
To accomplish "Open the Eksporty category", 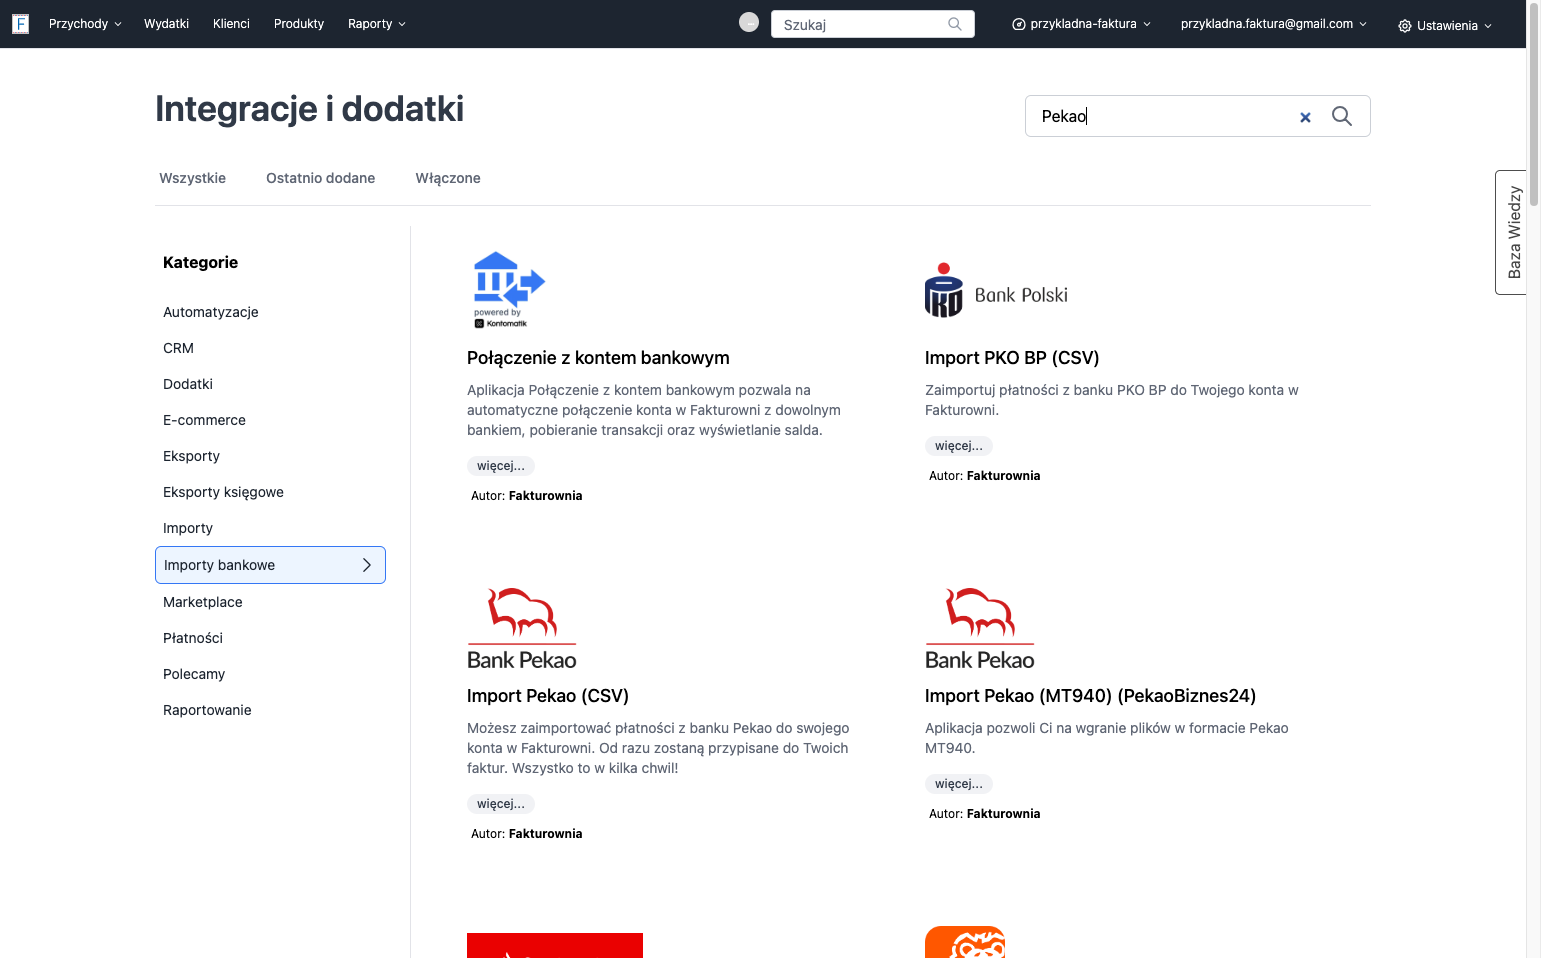I will coord(191,456).
